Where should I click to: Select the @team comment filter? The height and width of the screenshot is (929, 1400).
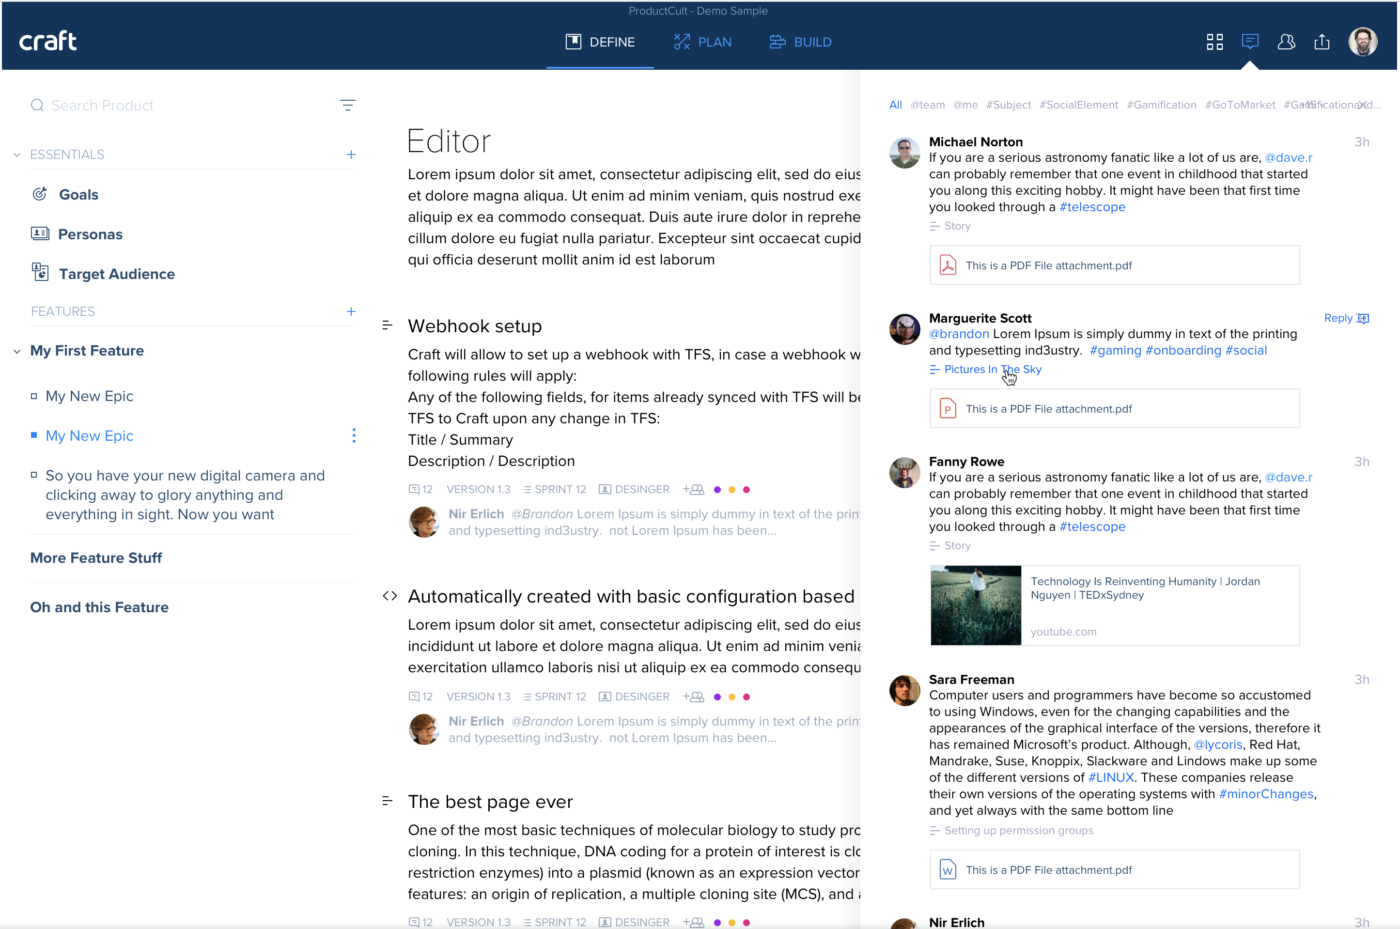click(x=927, y=105)
